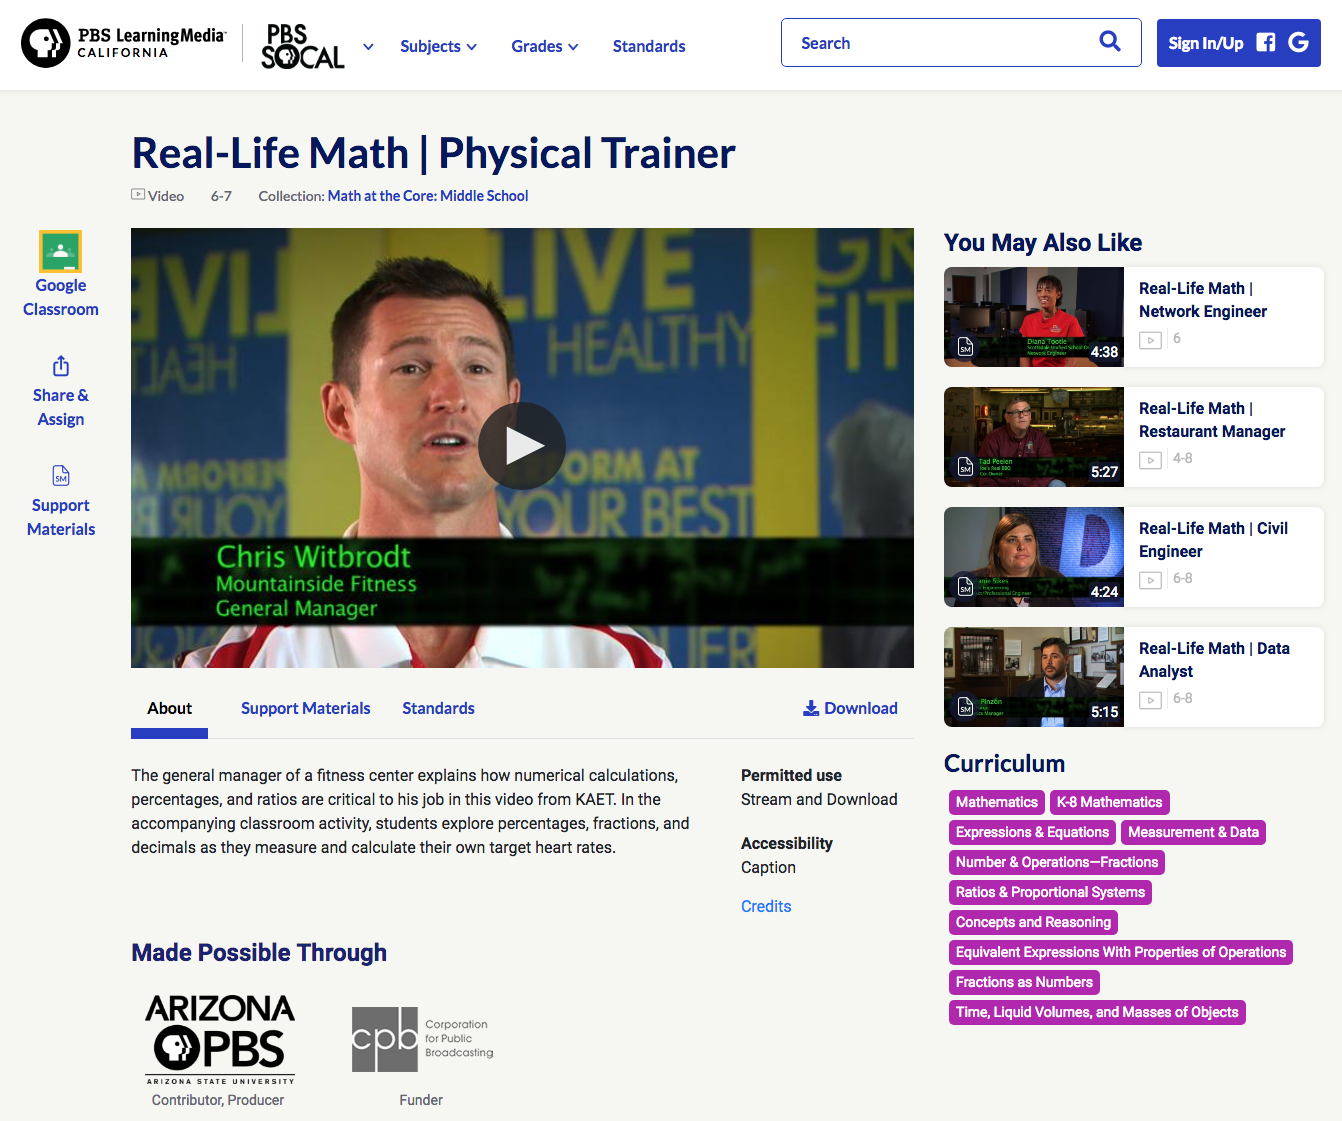Open the Real-Life Math Civil Engineer thumbnail
The image size is (1342, 1121).
pos(1033,557)
